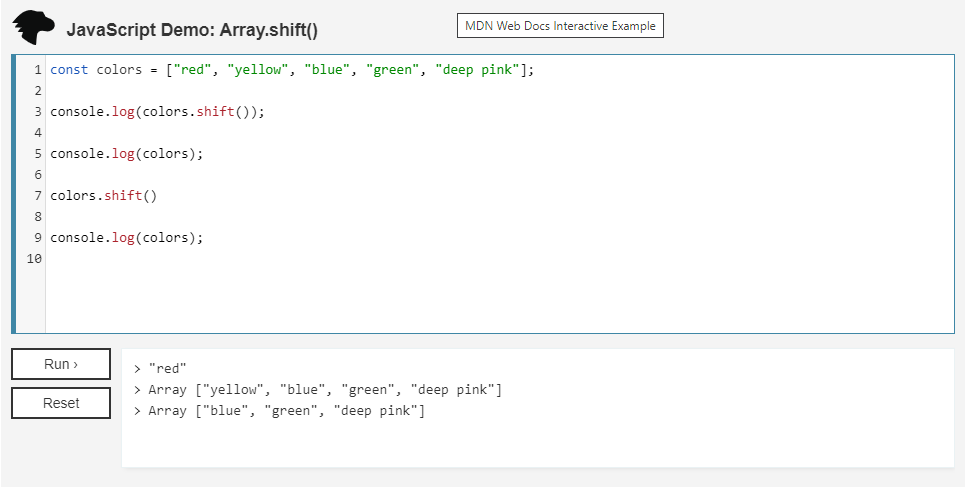Viewport: 965px width, 487px height.
Task: Click the JavaScript Demo: Array.shift() heading
Action: (192, 30)
